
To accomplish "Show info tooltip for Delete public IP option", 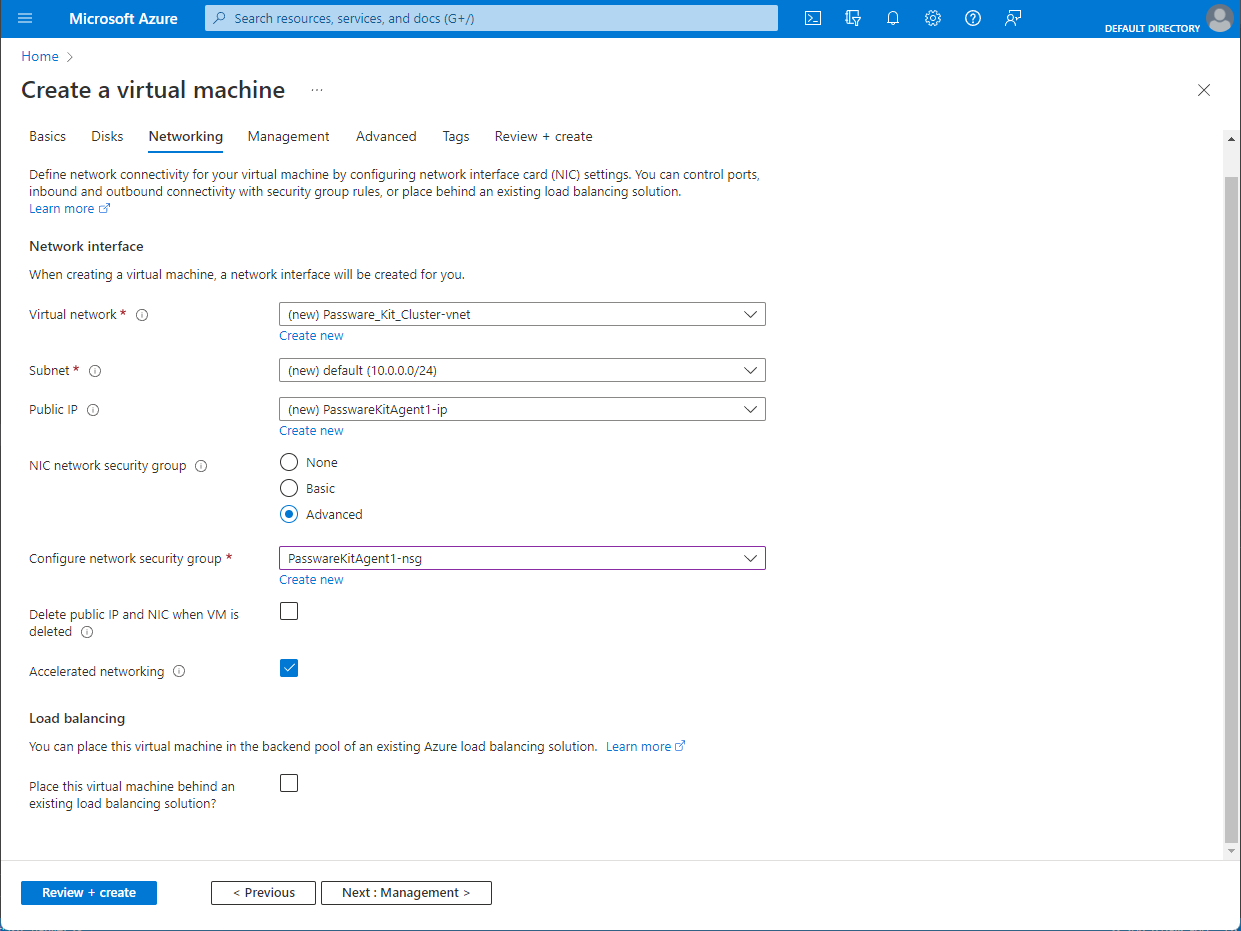I will [87, 632].
